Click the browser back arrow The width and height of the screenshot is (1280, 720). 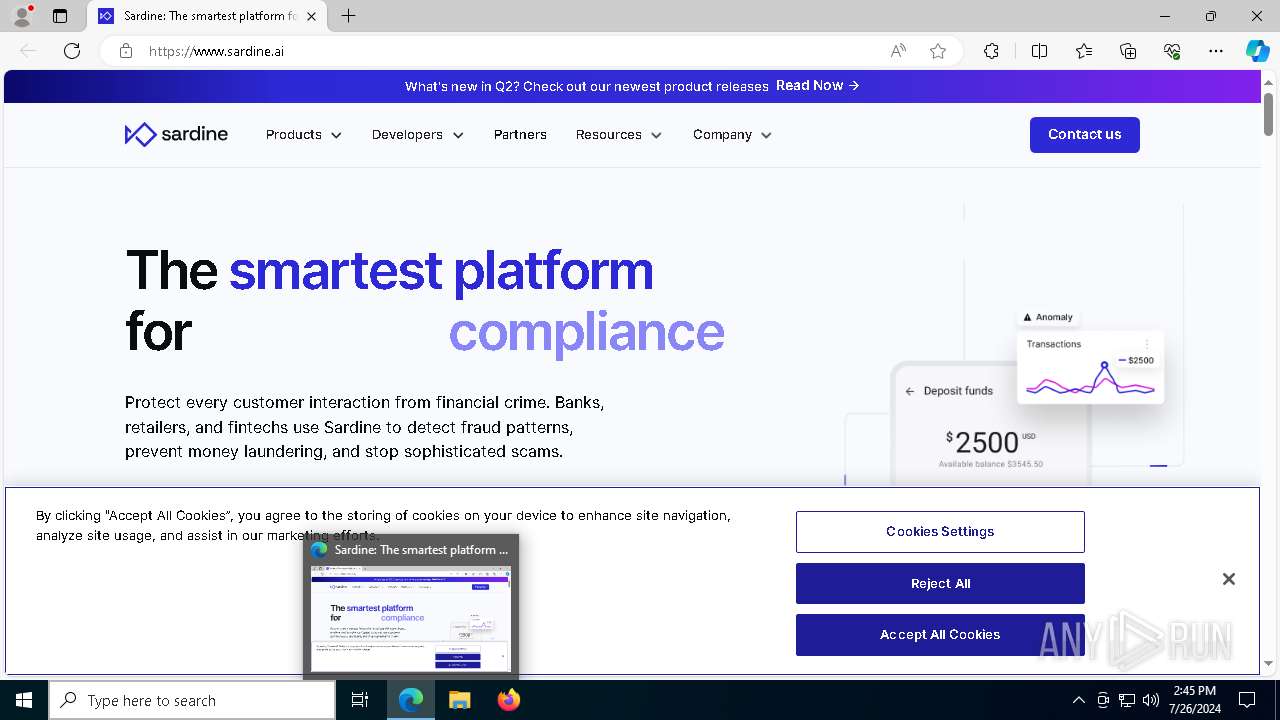point(28,51)
